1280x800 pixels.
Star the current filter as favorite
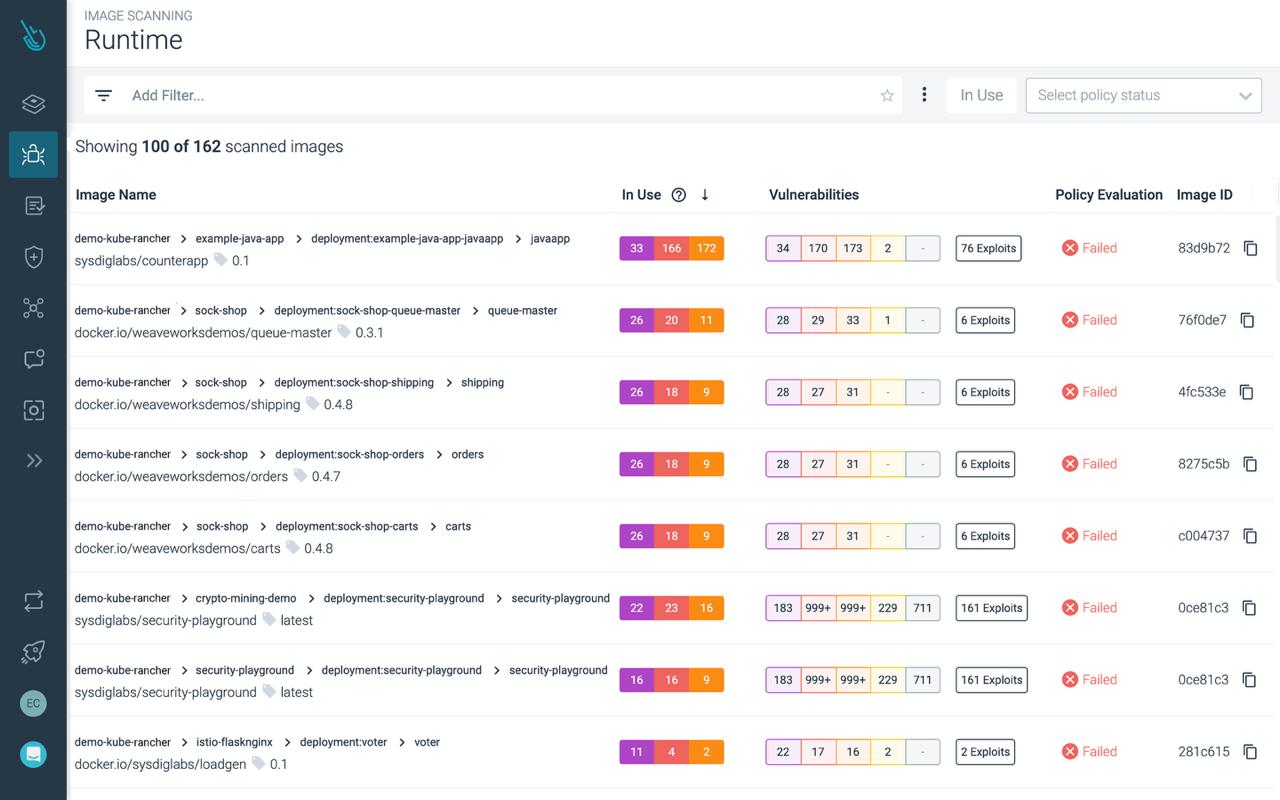[x=887, y=95]
